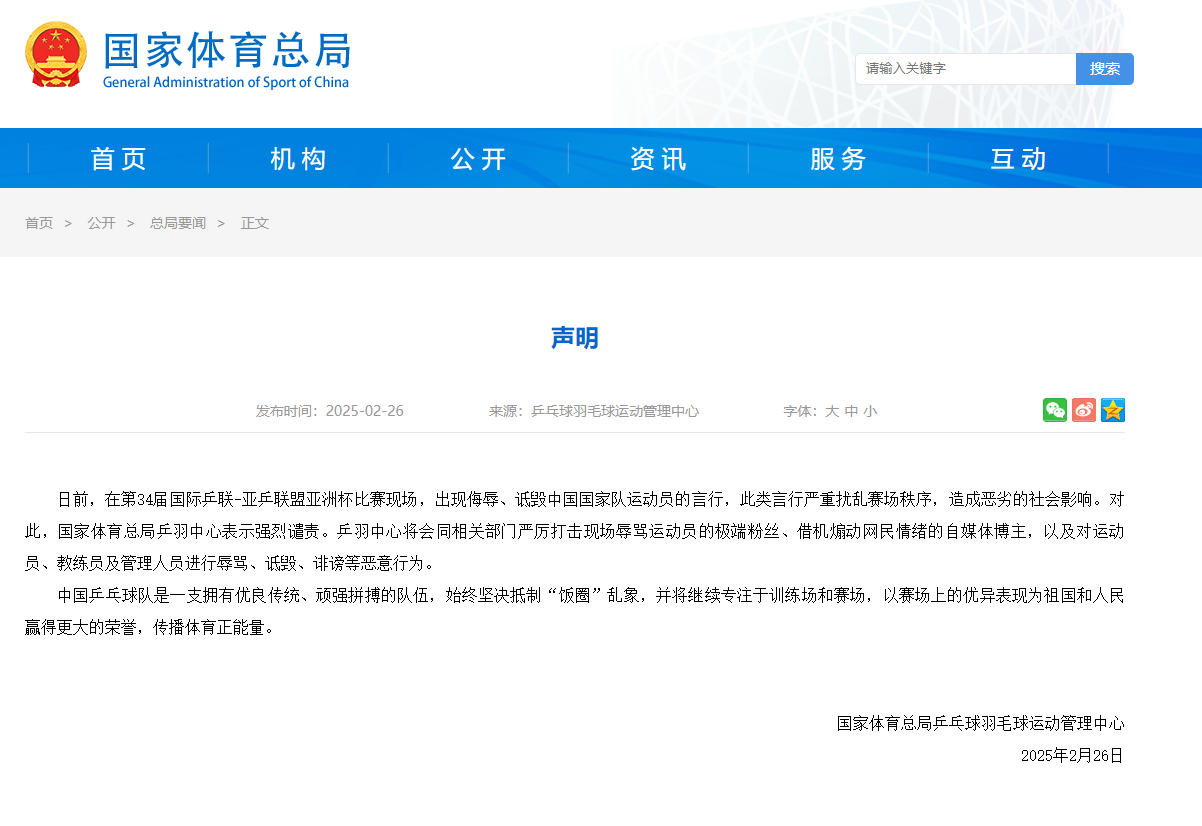Set font size to 大
The height and width of the screenshot is (826, 1202).
(831, 411)
